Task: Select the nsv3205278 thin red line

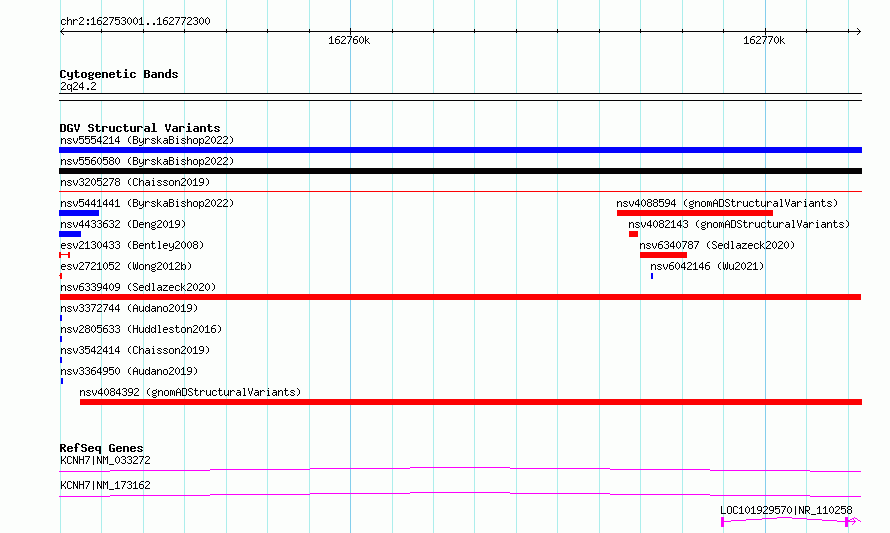Action: [460, 192]
